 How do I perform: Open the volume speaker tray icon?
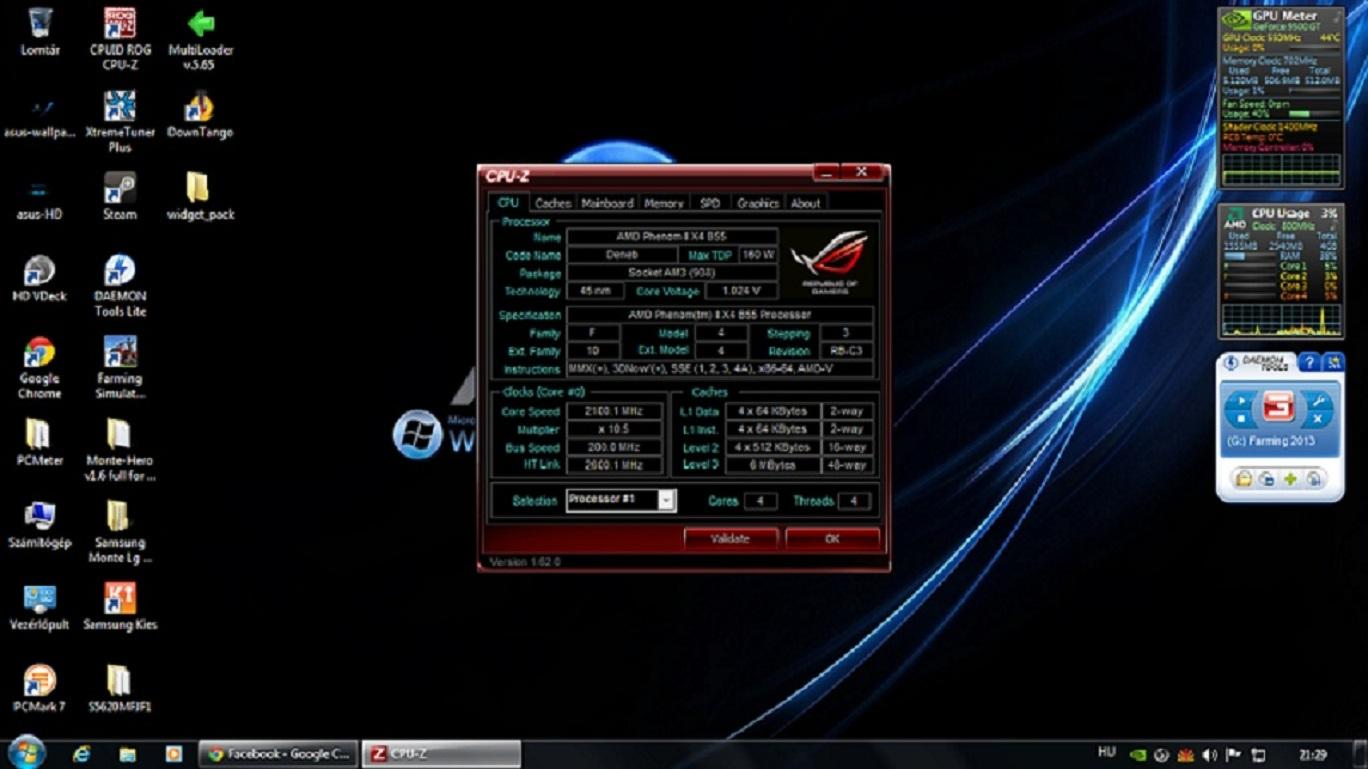point(1210,754)
